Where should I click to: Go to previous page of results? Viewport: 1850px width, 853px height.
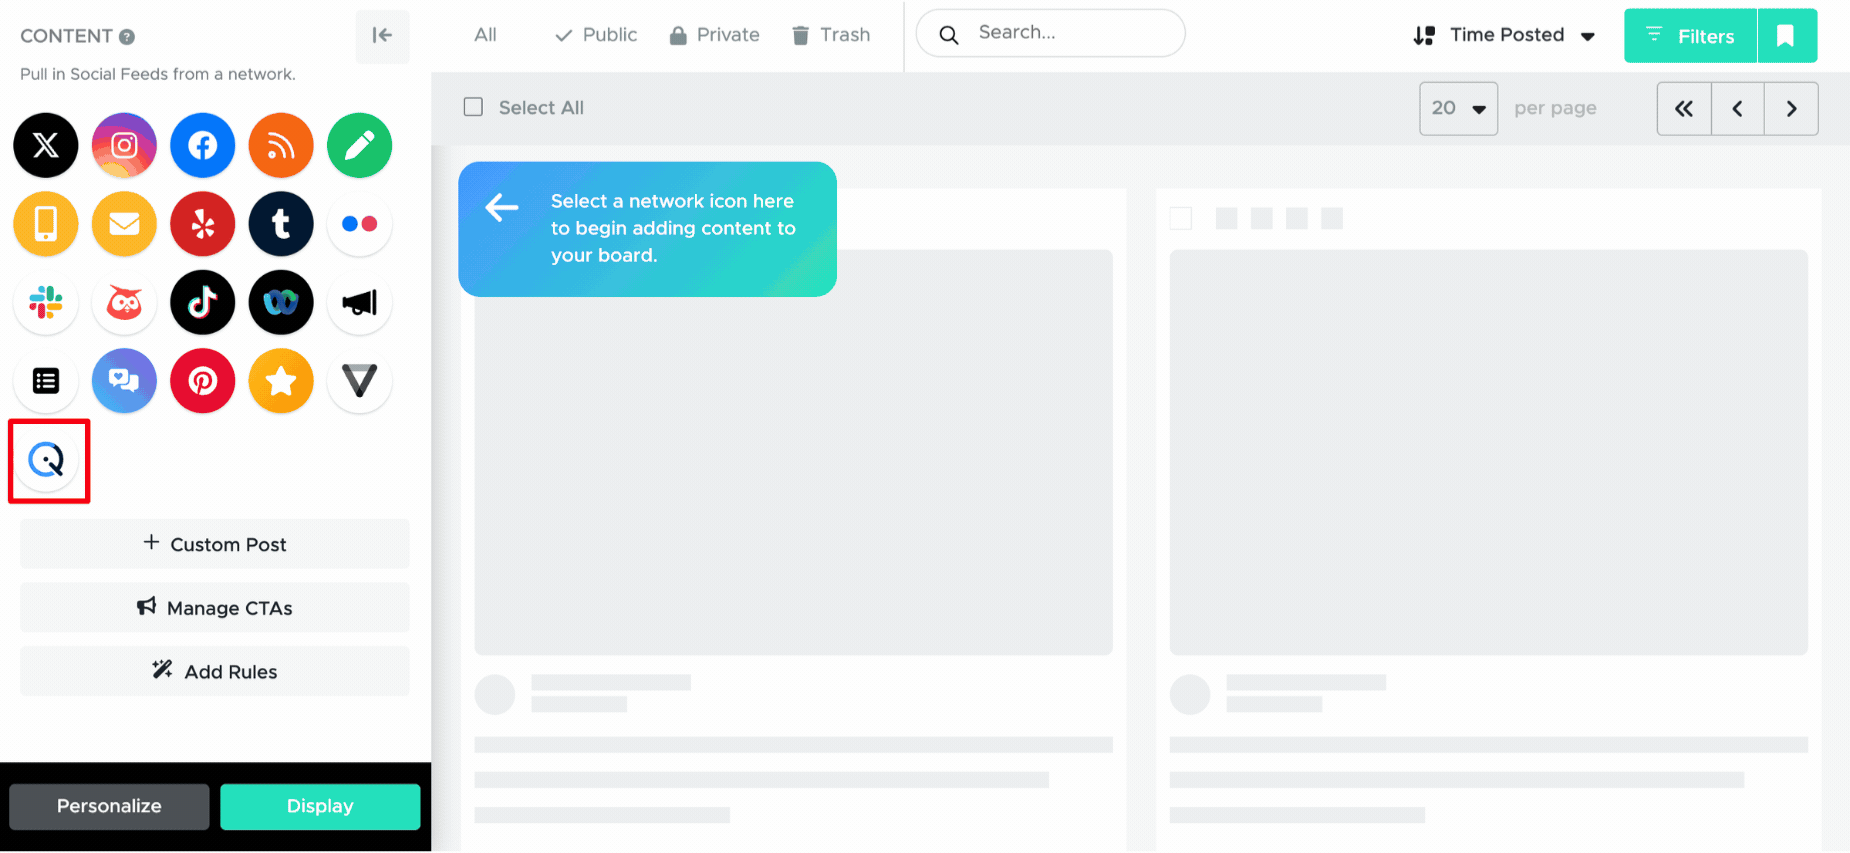[x=1738, y=108]
